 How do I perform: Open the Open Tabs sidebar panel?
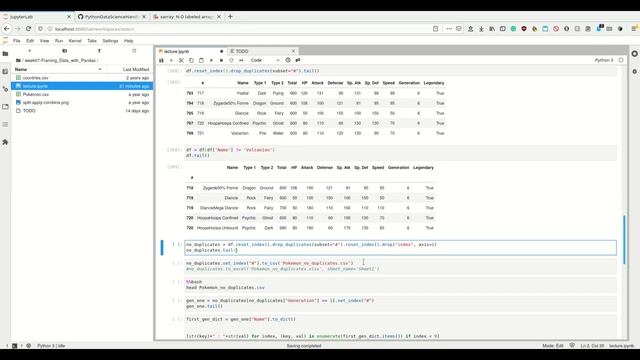[x=5, y=107]
